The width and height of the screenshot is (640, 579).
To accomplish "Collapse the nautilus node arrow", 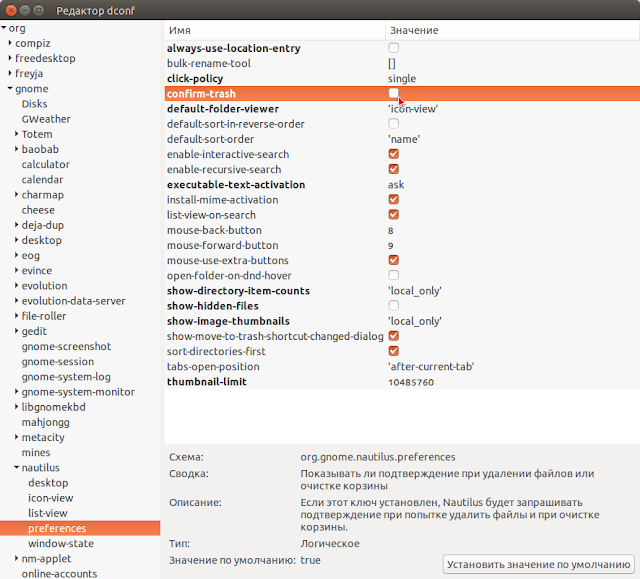I will coord(16,467).
